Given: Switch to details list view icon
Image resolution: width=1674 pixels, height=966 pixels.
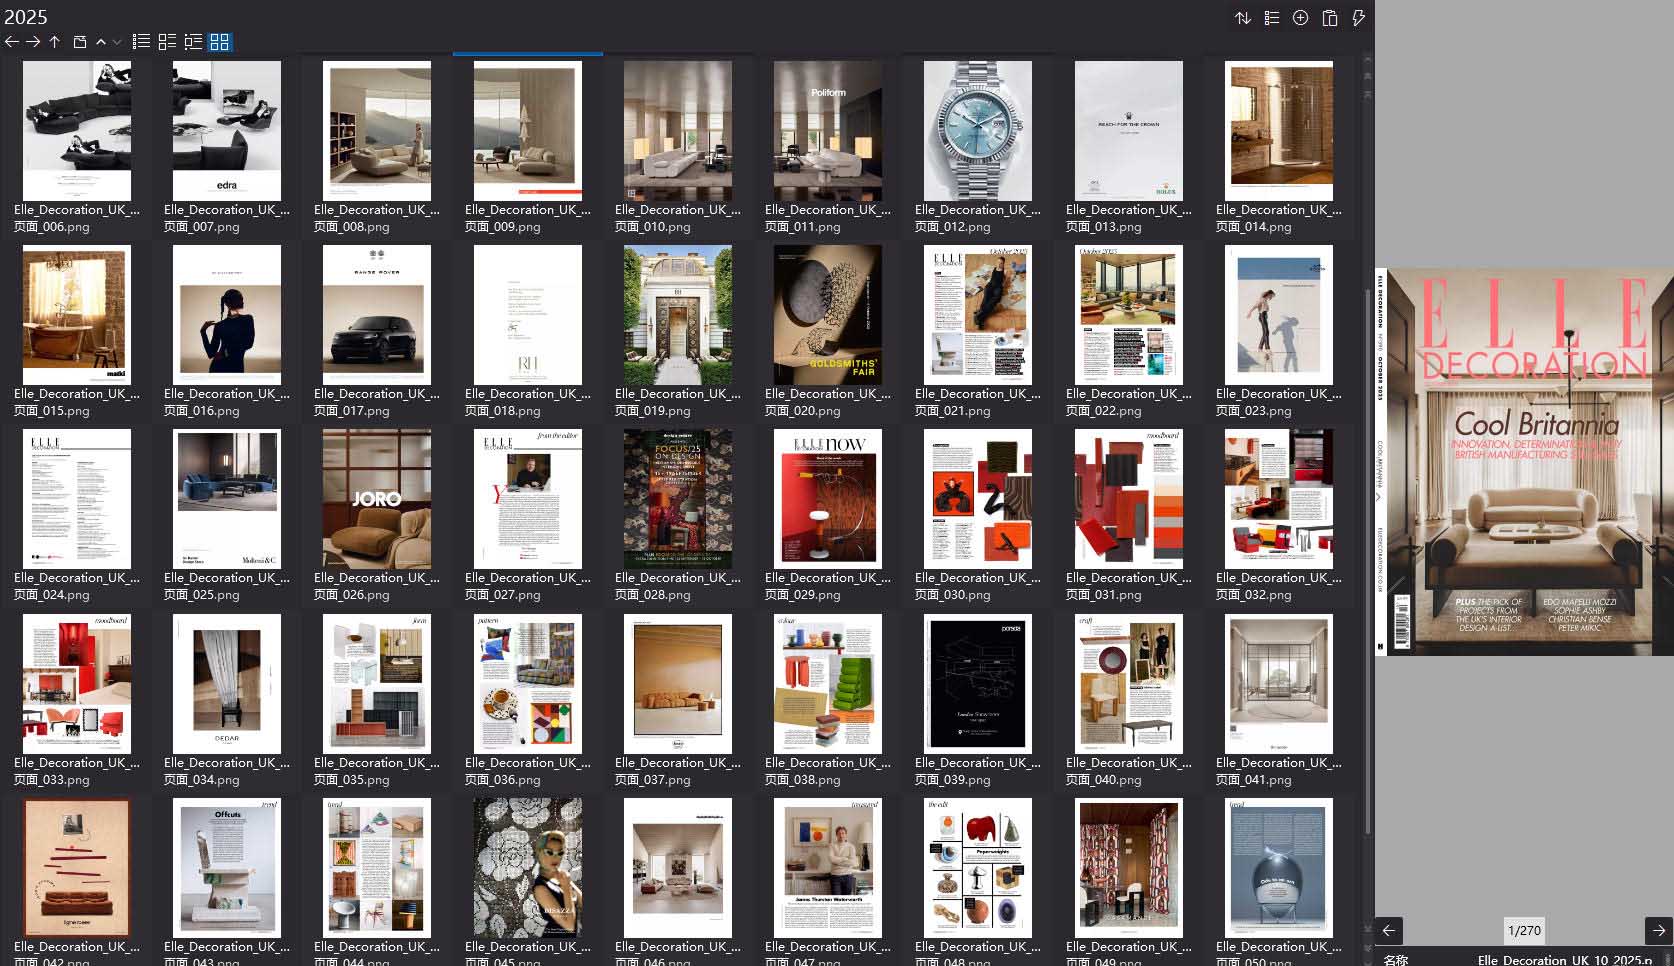Looking at the screenshot, I should click(x=140, y=42).
